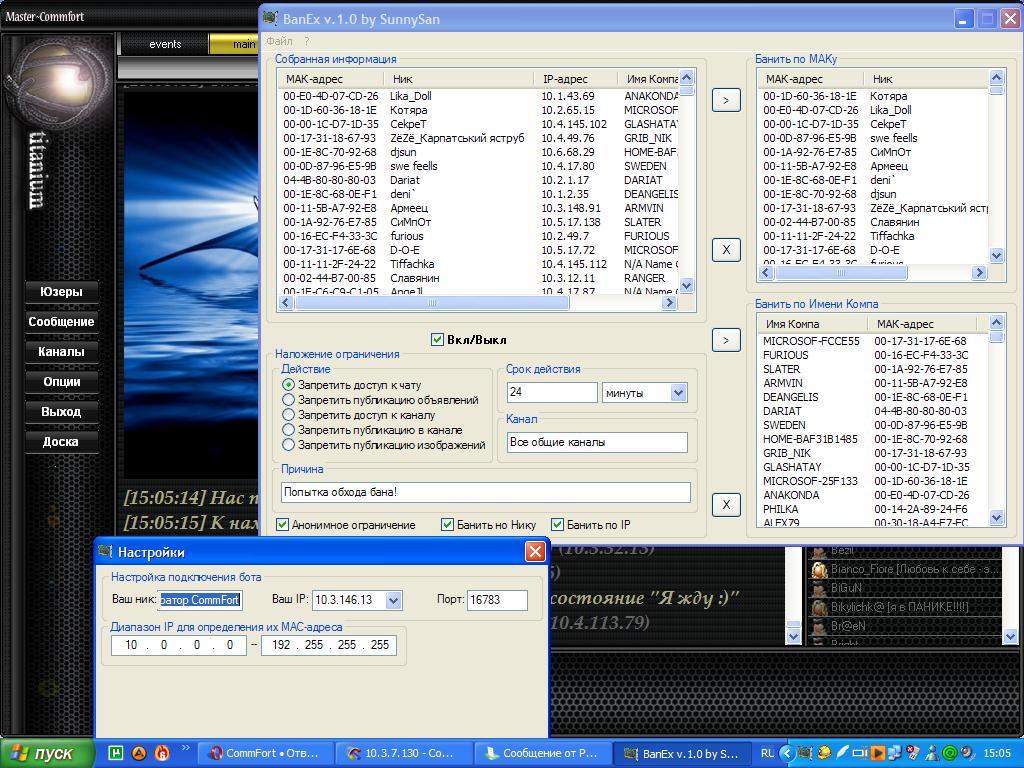Viewport: 1024px width, 768px height.
Task: Click Bianco_Fiore's avatar icon in user list
Action: pos(818,570)
